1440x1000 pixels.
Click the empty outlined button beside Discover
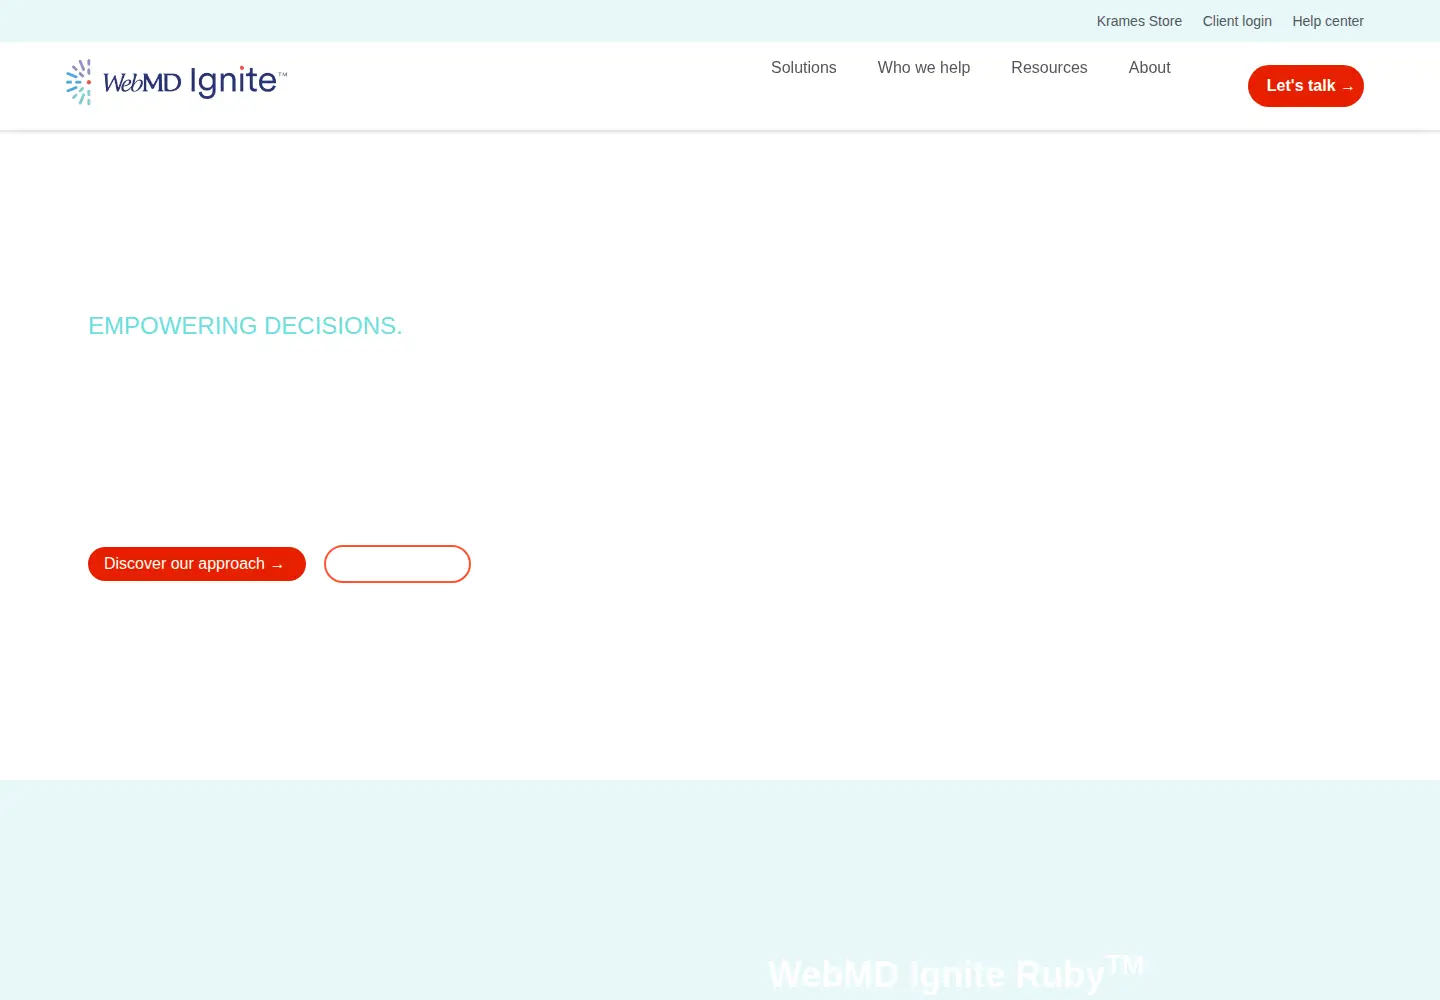397,564
